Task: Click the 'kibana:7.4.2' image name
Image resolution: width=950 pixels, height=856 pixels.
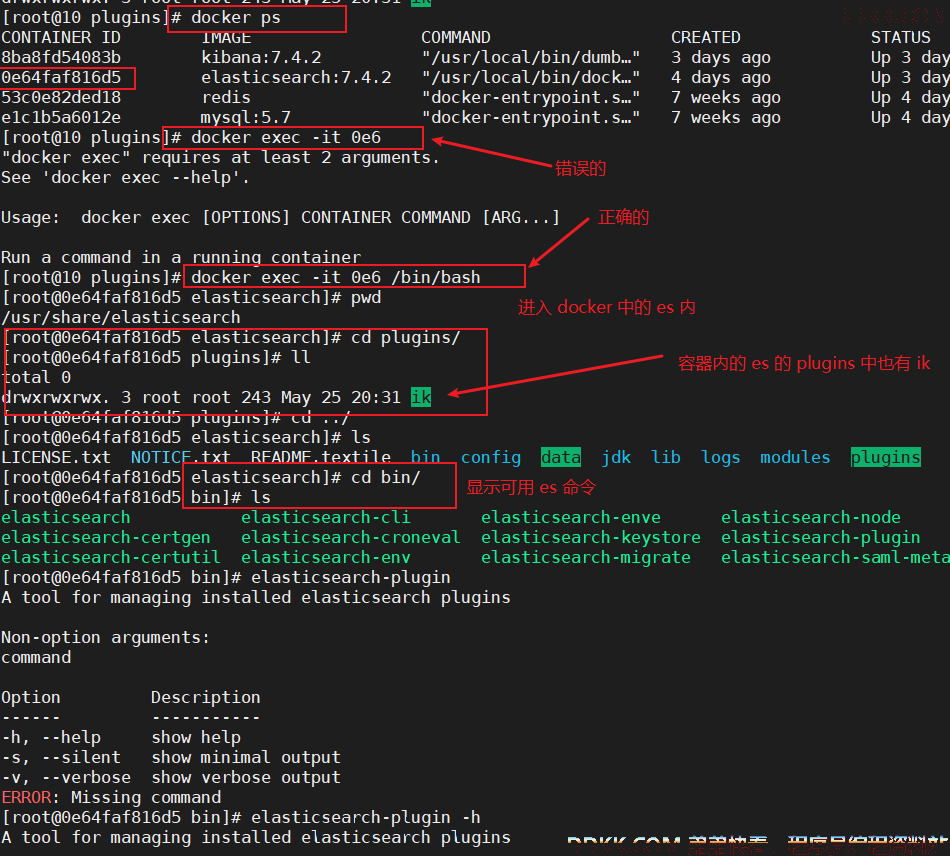Action: point(261,58)
